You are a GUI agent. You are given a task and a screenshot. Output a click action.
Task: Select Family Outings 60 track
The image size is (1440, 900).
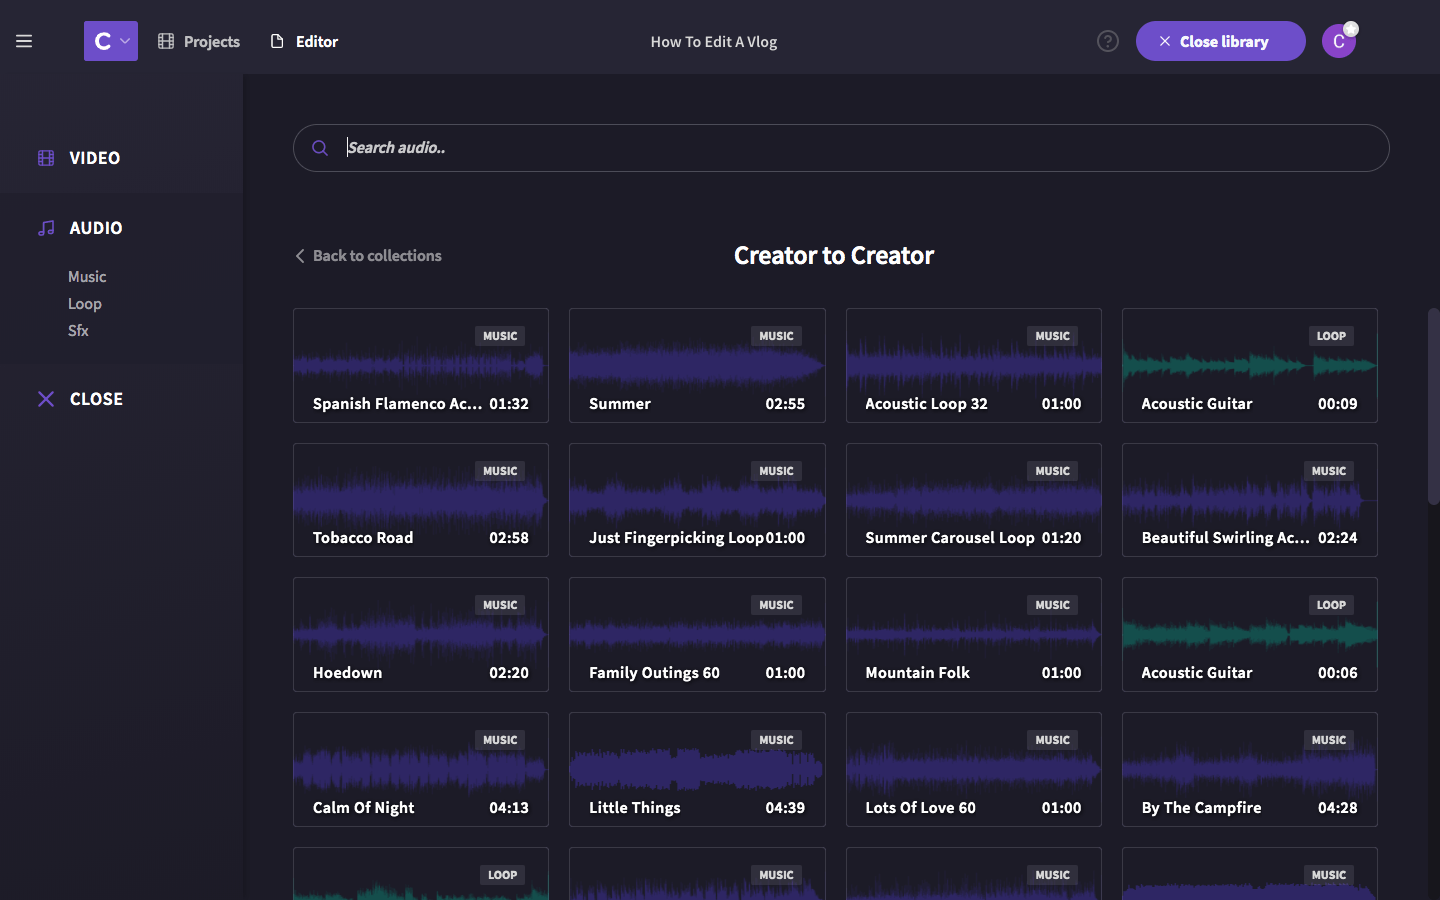click(x=697, y=634)
